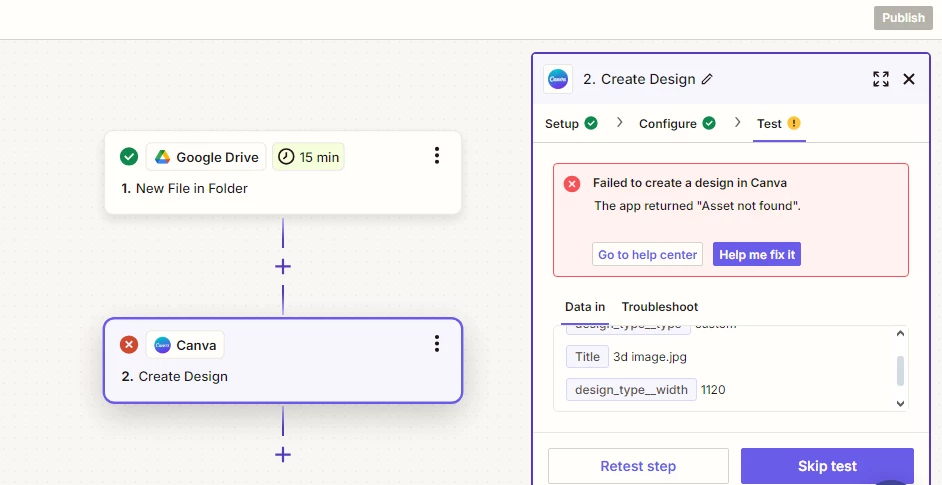
Task: Click the Go to help center button
Action: click(x=647, y=255)
